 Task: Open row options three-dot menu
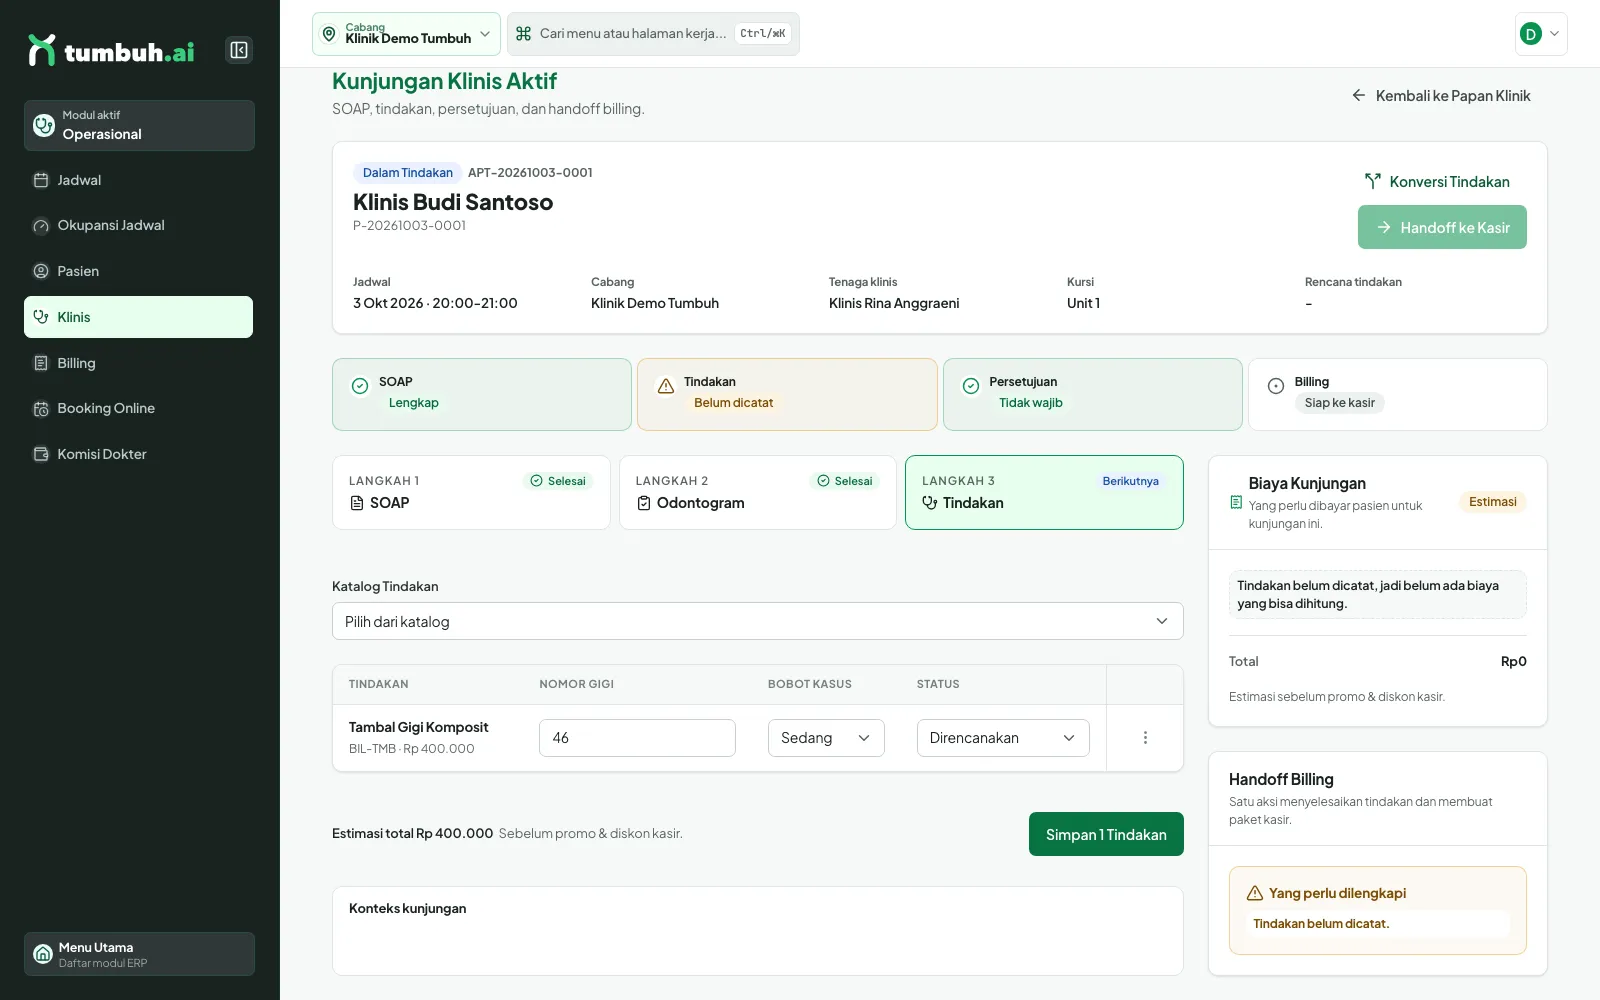tap(1145, 738)
